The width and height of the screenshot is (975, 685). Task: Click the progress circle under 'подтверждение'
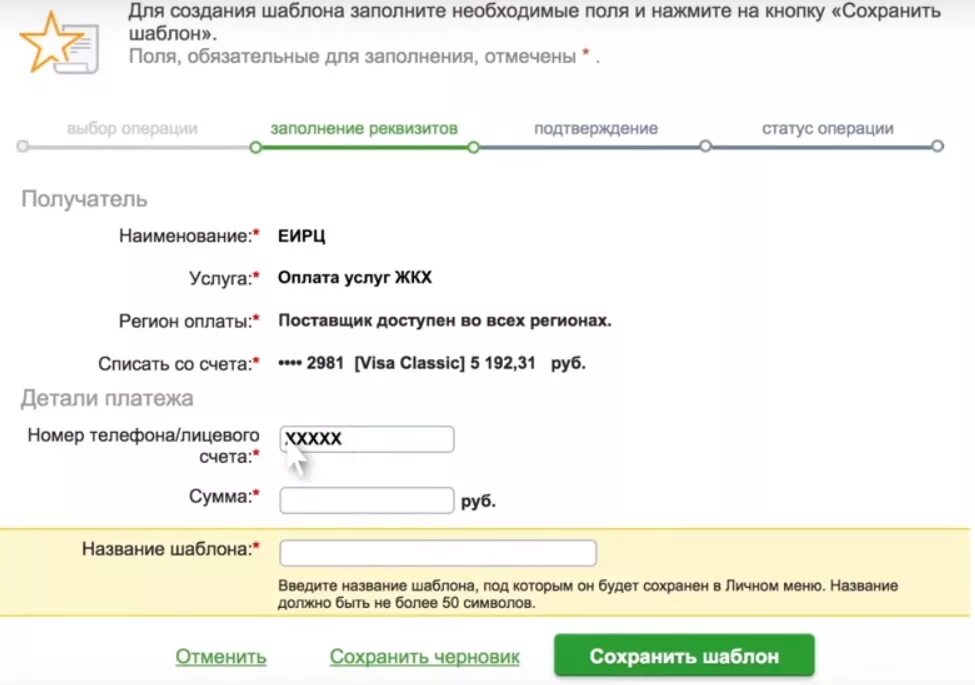[705, 146]
